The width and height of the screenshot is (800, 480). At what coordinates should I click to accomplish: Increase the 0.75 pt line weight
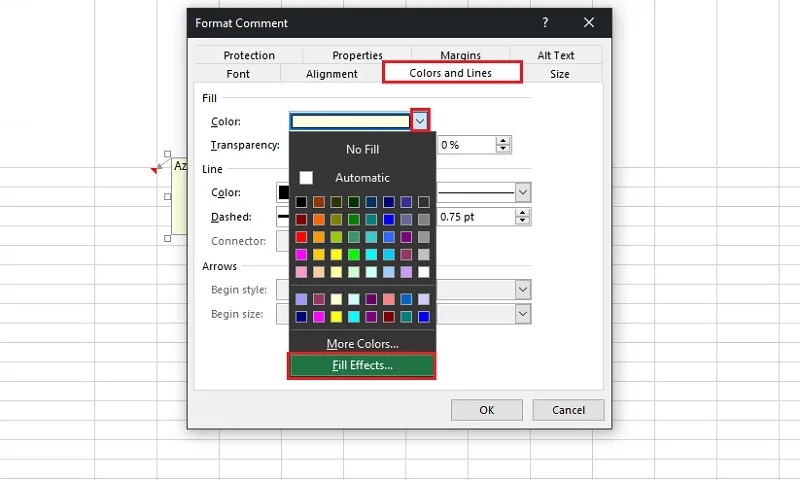(523, 212)
